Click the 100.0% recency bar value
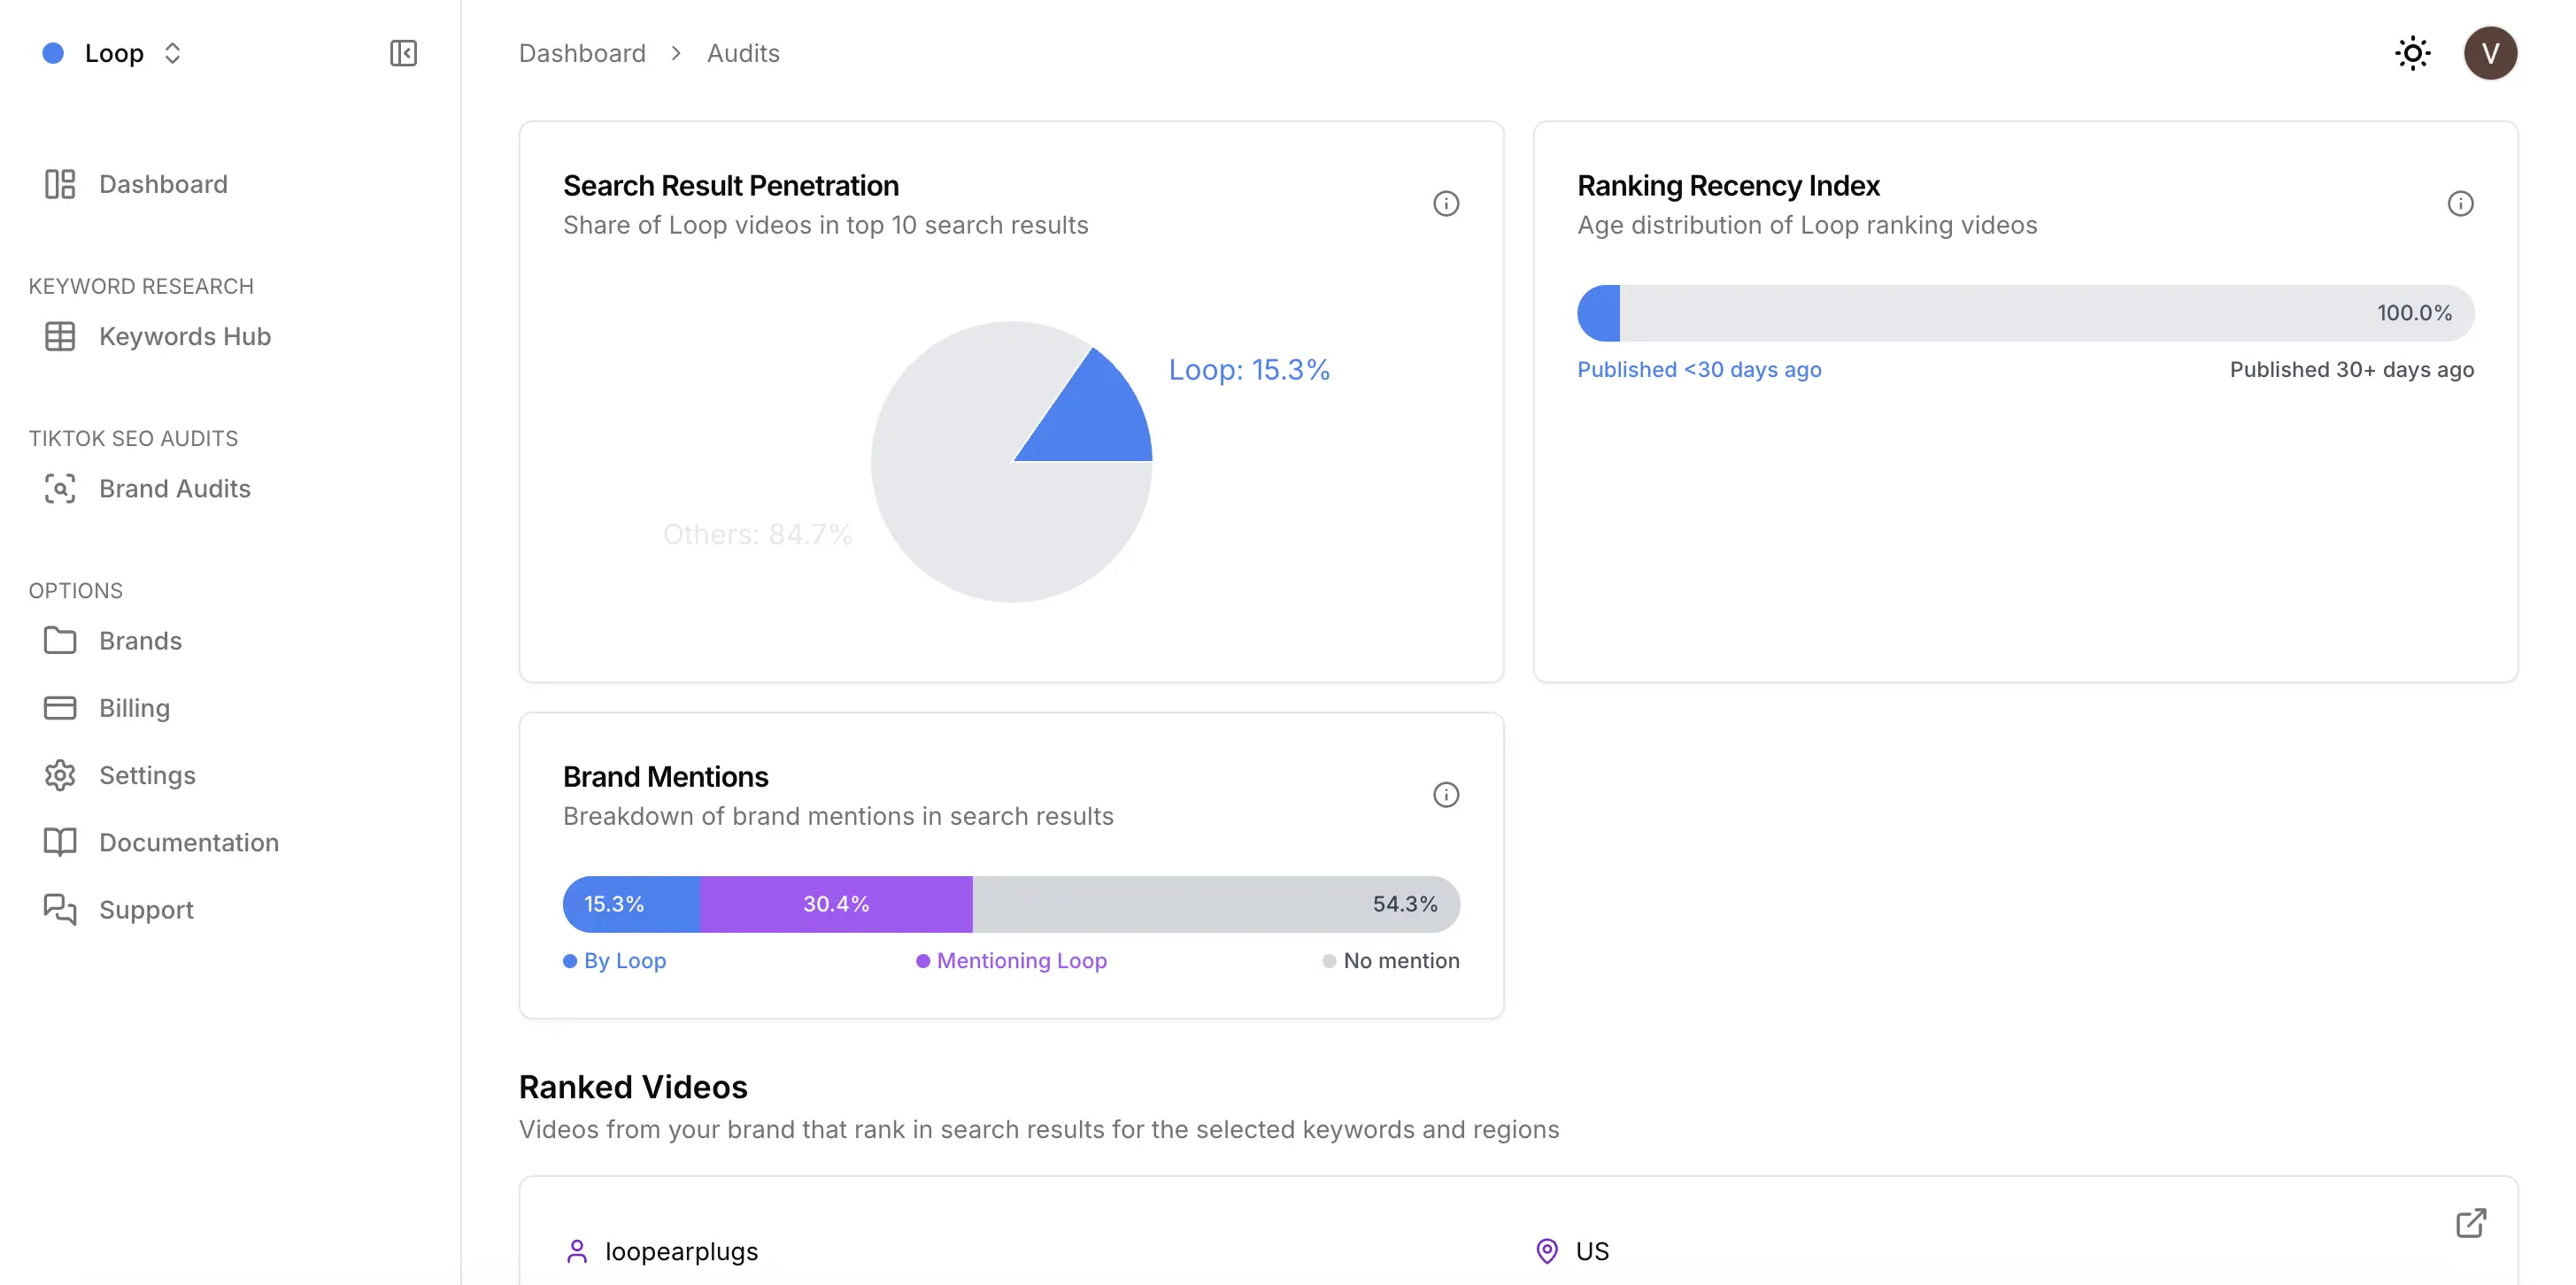 point(2414,313)
